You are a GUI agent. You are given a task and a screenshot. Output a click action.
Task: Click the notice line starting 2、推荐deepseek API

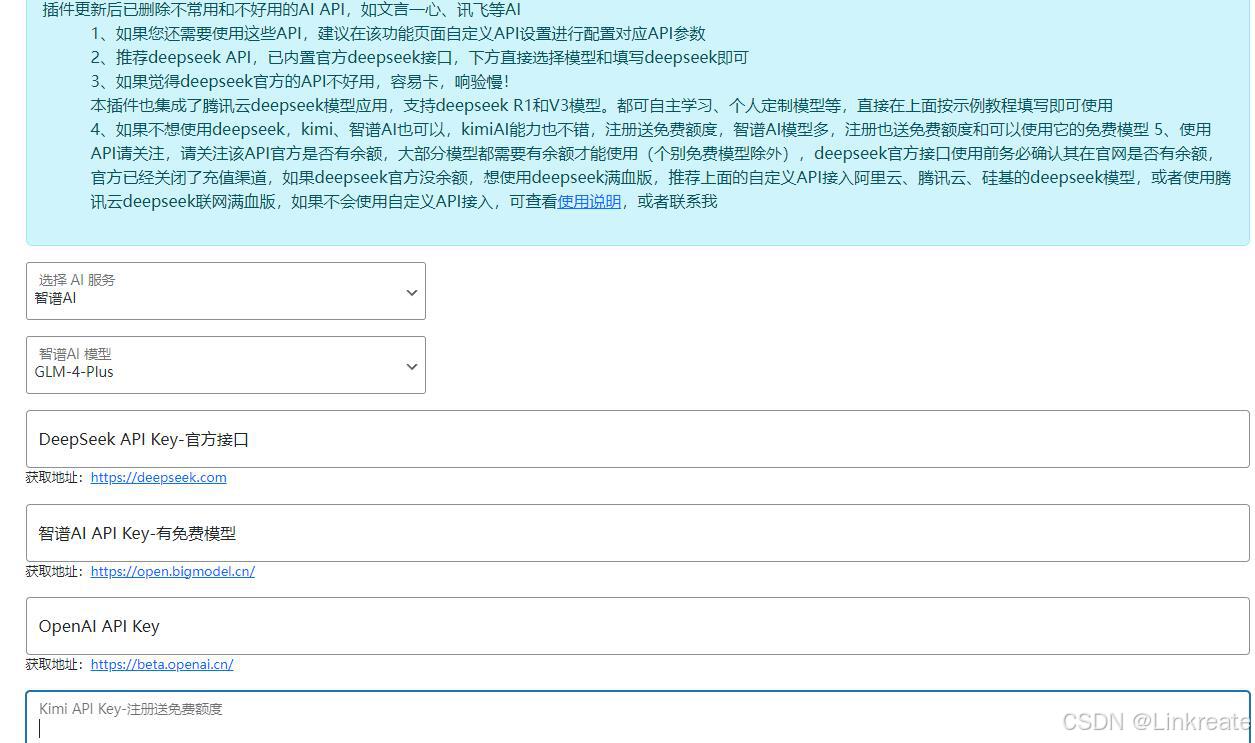click(x=419, y=57)
